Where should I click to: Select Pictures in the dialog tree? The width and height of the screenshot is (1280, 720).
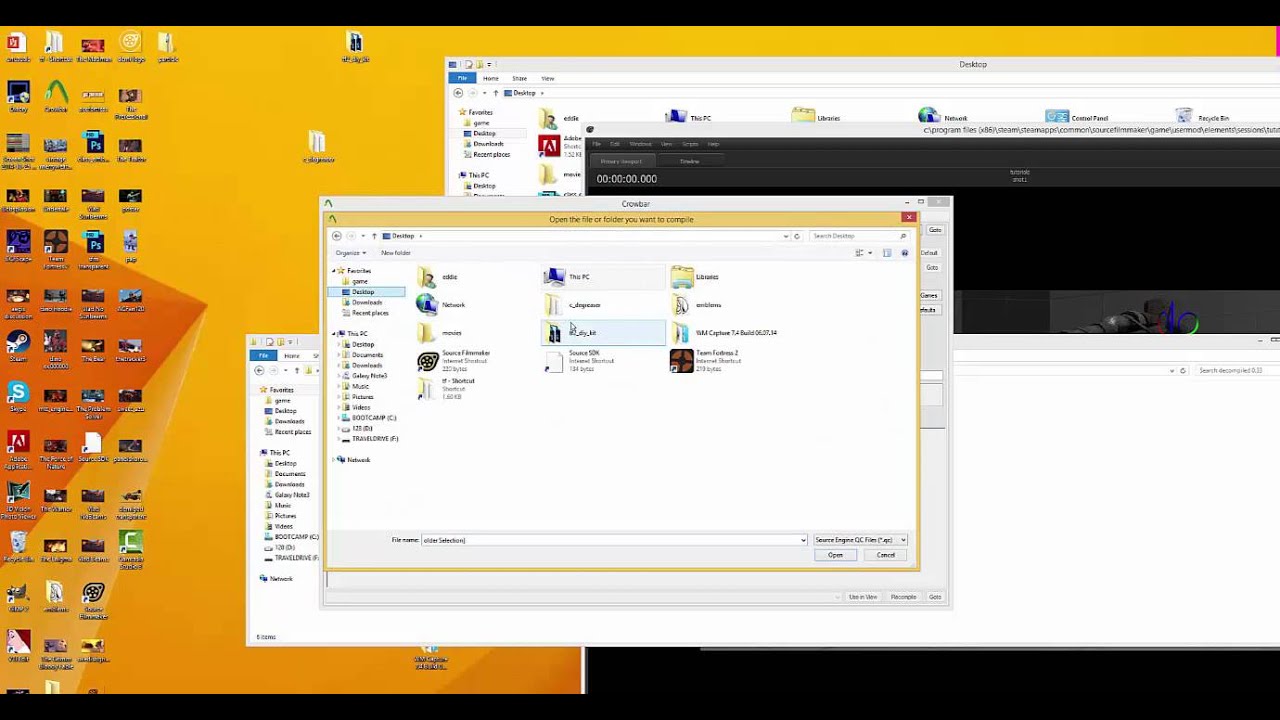click(x=359, y=397)
